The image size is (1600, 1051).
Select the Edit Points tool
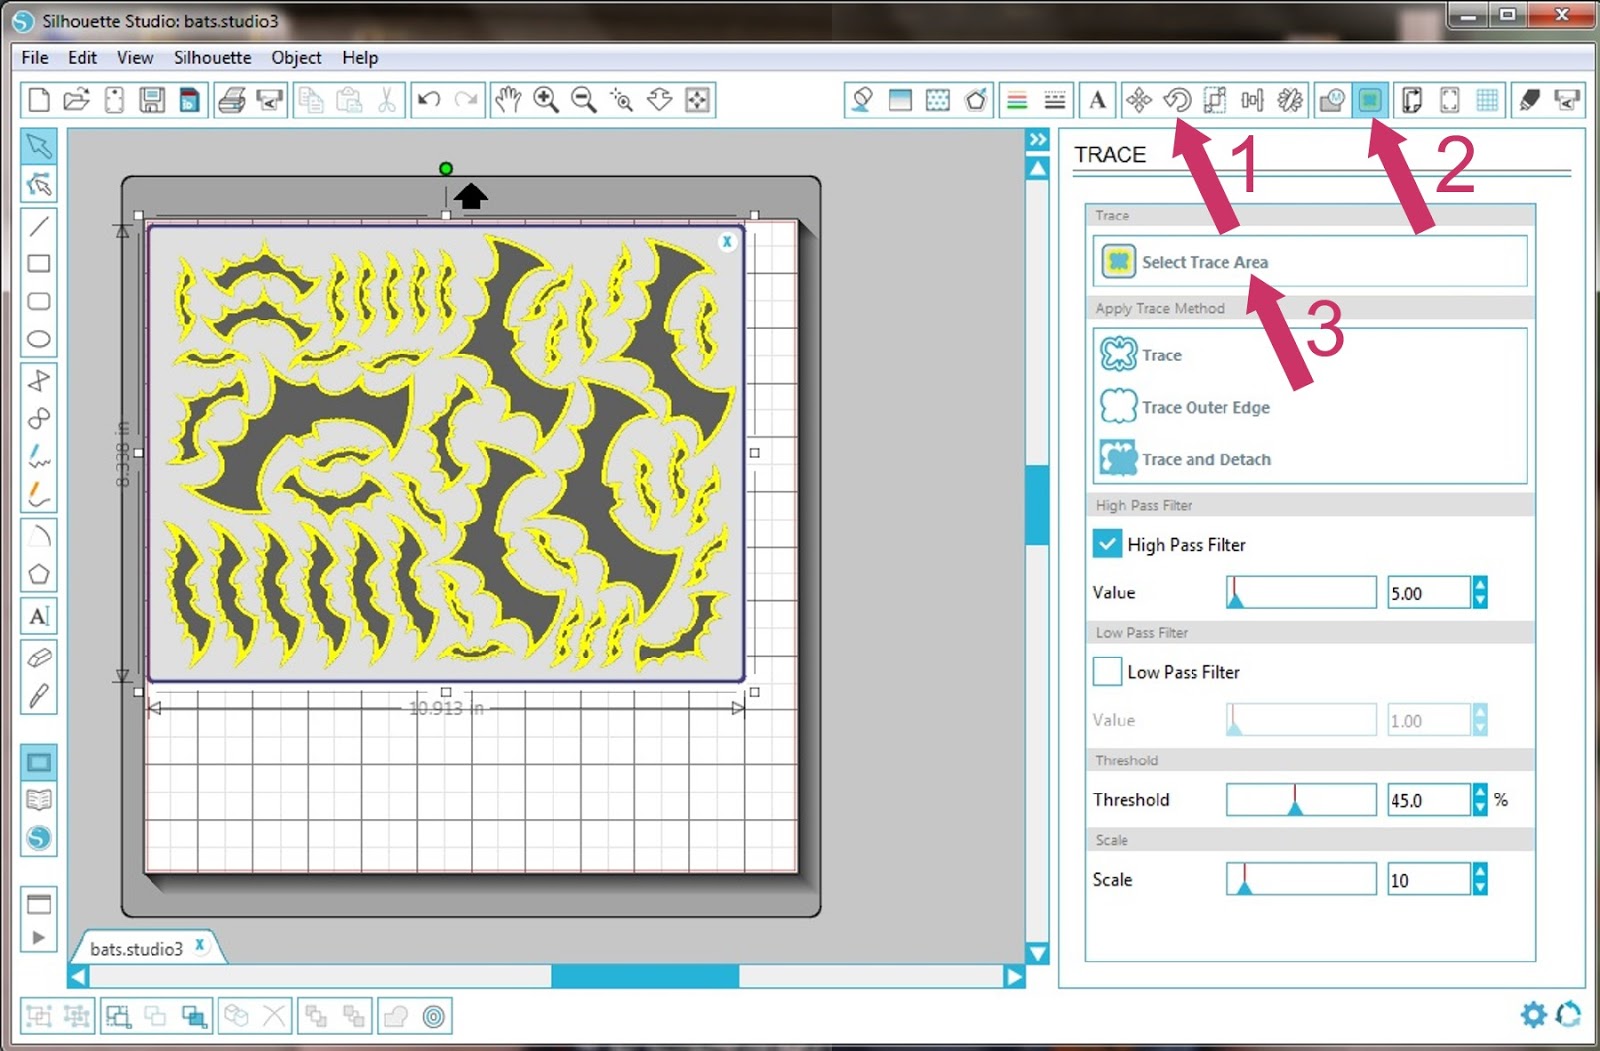coord(39,184)
